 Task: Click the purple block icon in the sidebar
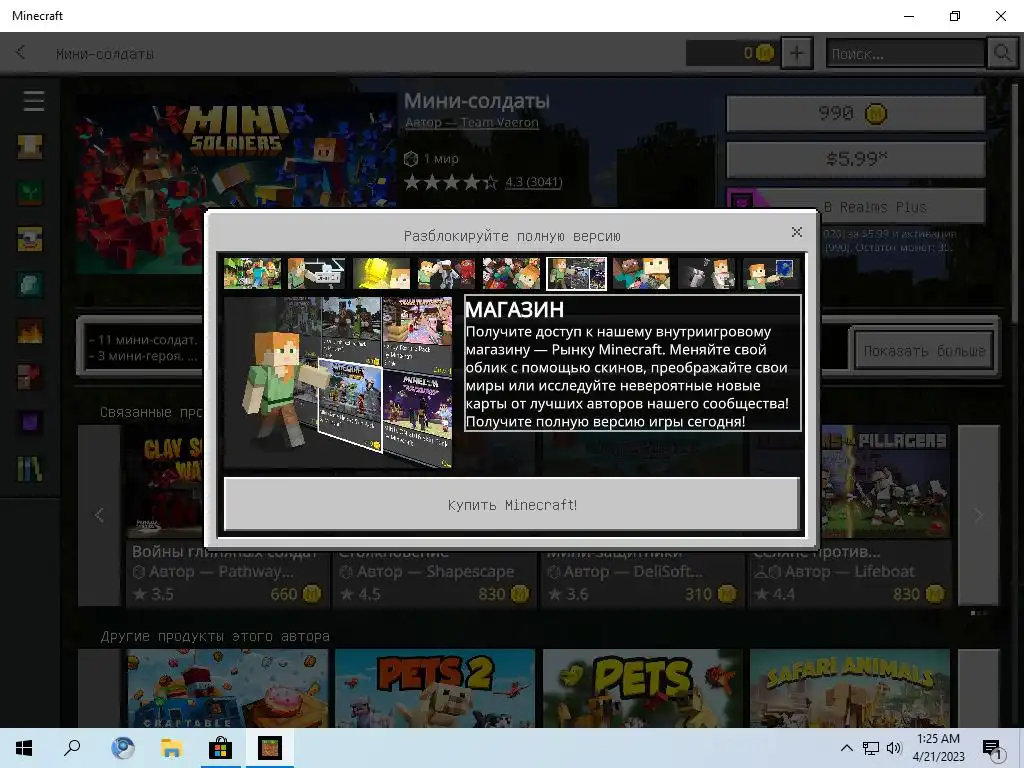point(30,423)
